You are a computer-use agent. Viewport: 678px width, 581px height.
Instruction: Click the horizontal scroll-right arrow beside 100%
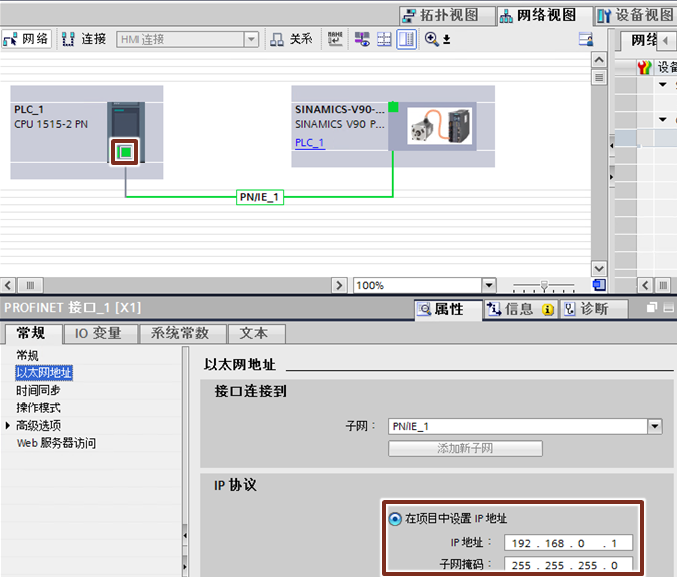[339, 285]
